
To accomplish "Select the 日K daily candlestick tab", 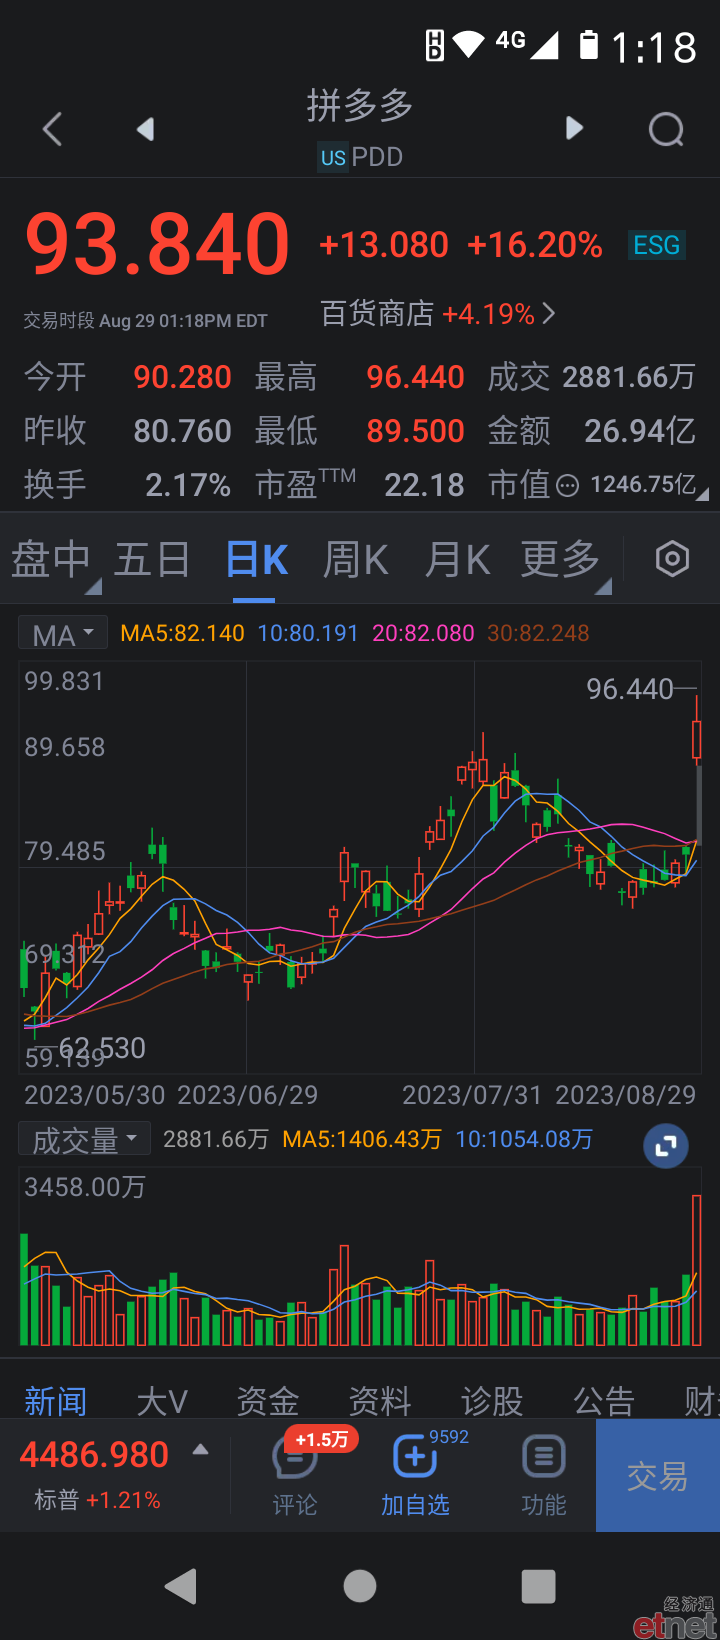I will [x=256, y=560].
